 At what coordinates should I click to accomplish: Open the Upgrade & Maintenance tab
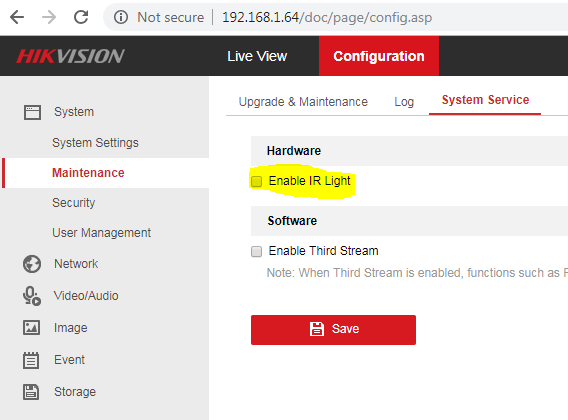point(303,102)
